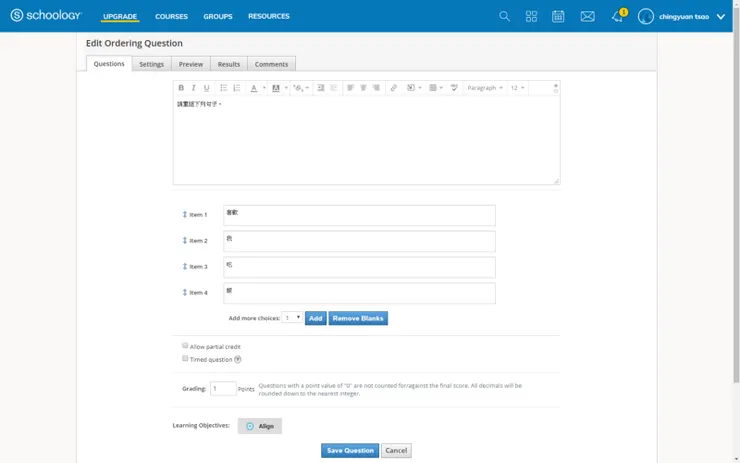Apply the text highlight background color
The image size is (740, 463).
(x=276, y=88)
